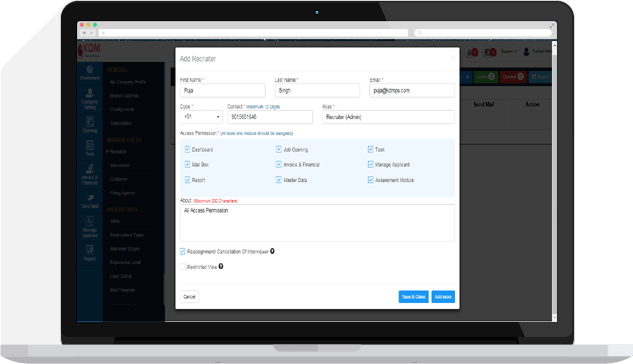Toggle Reassignment/Cancellation Of Interviewer checkbox
Viewport: 633px width, 364px height.
(182, 251)
